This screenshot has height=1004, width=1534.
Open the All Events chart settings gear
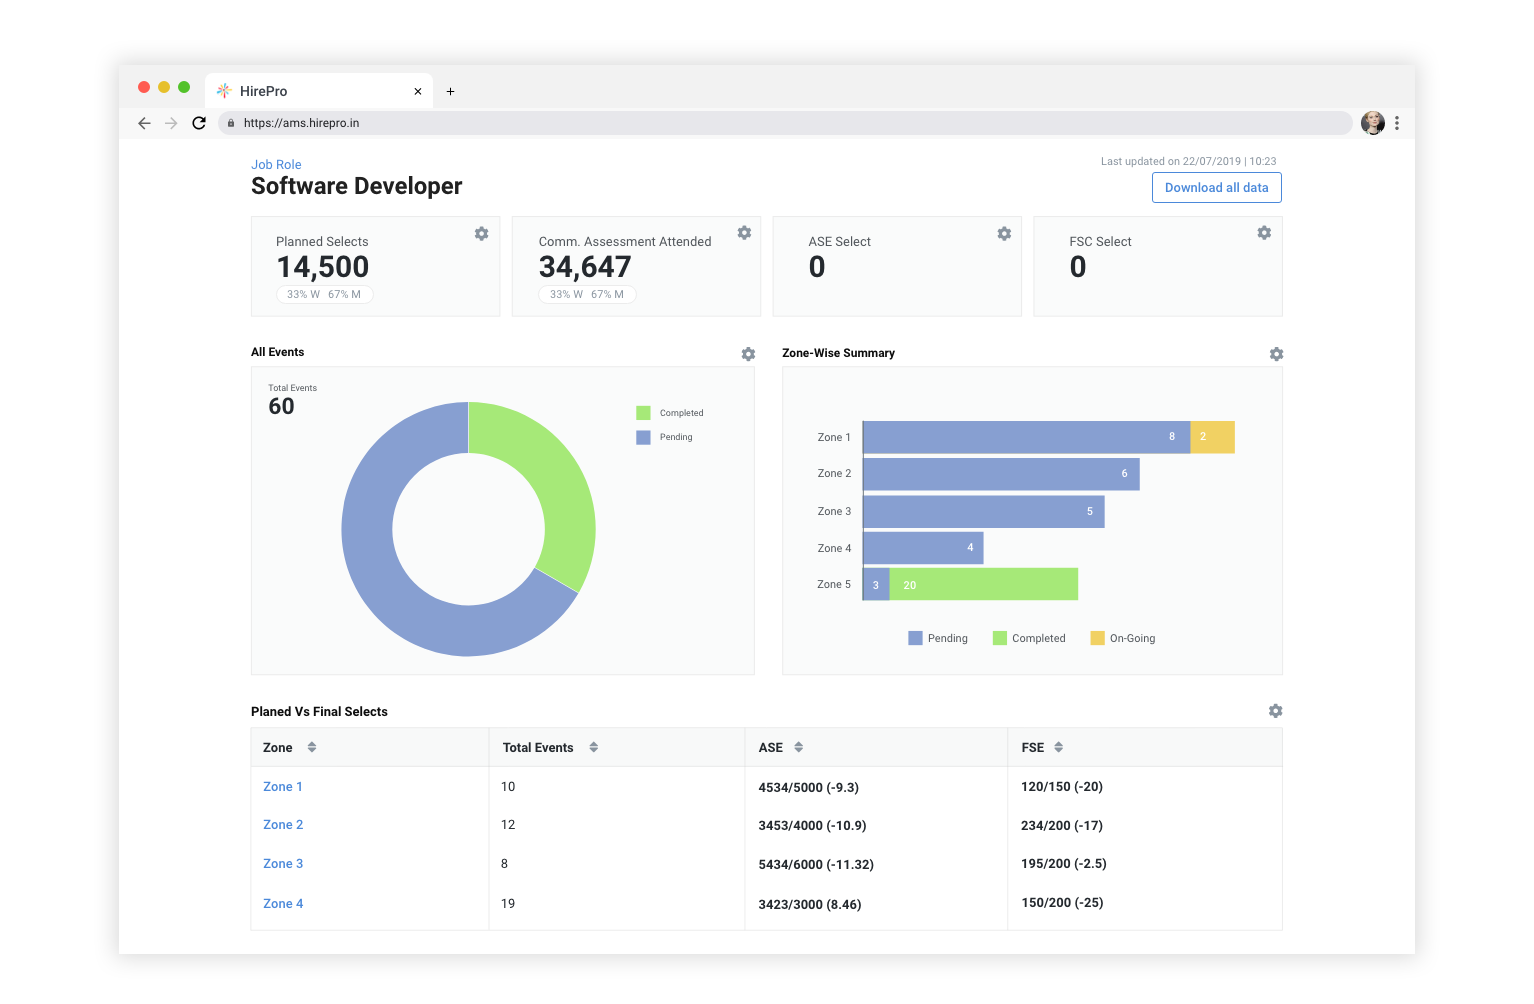point(747,353)
